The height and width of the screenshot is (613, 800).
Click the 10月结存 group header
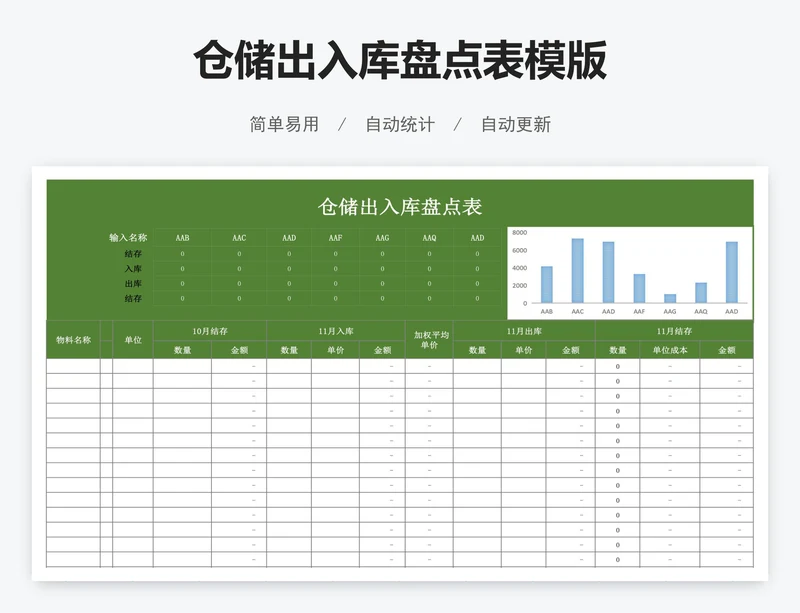click(x=210, y=331)
